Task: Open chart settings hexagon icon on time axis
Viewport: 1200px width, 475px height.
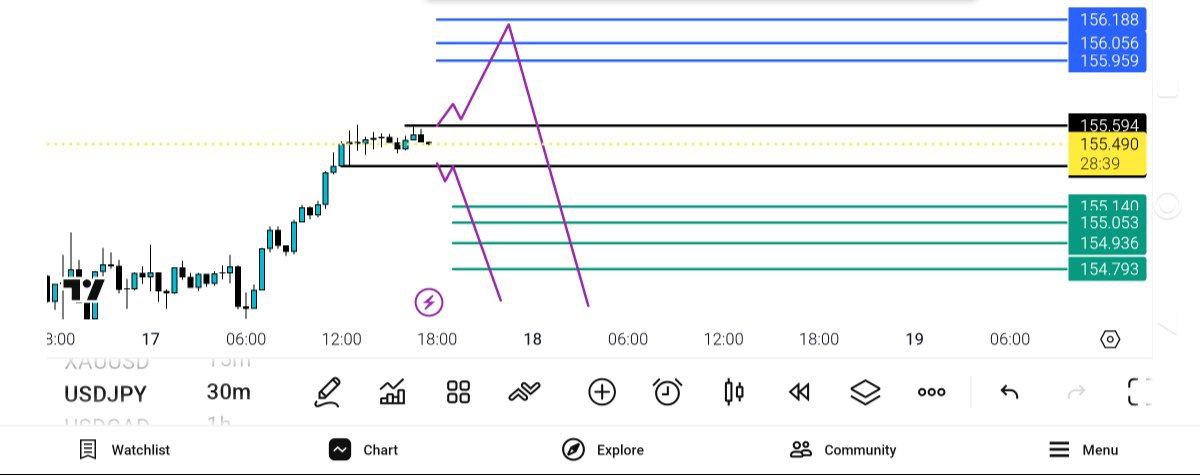Action: (x=1110, y=340)
